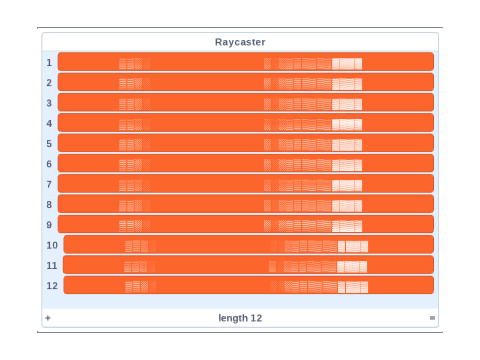The width and height of the screenshot is (480, 360).
Task: Click row index number 6
Action: 49,164
